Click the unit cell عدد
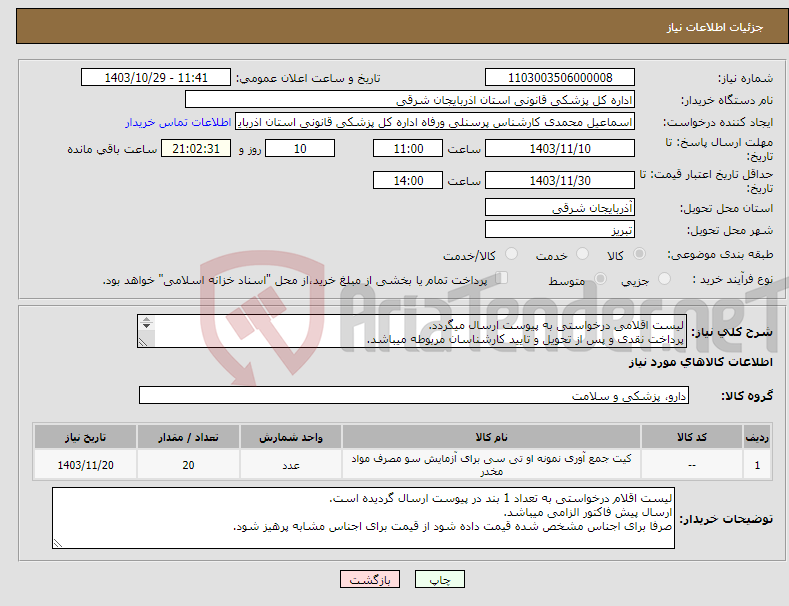This screenshot has height=606, width=789. 291,465
